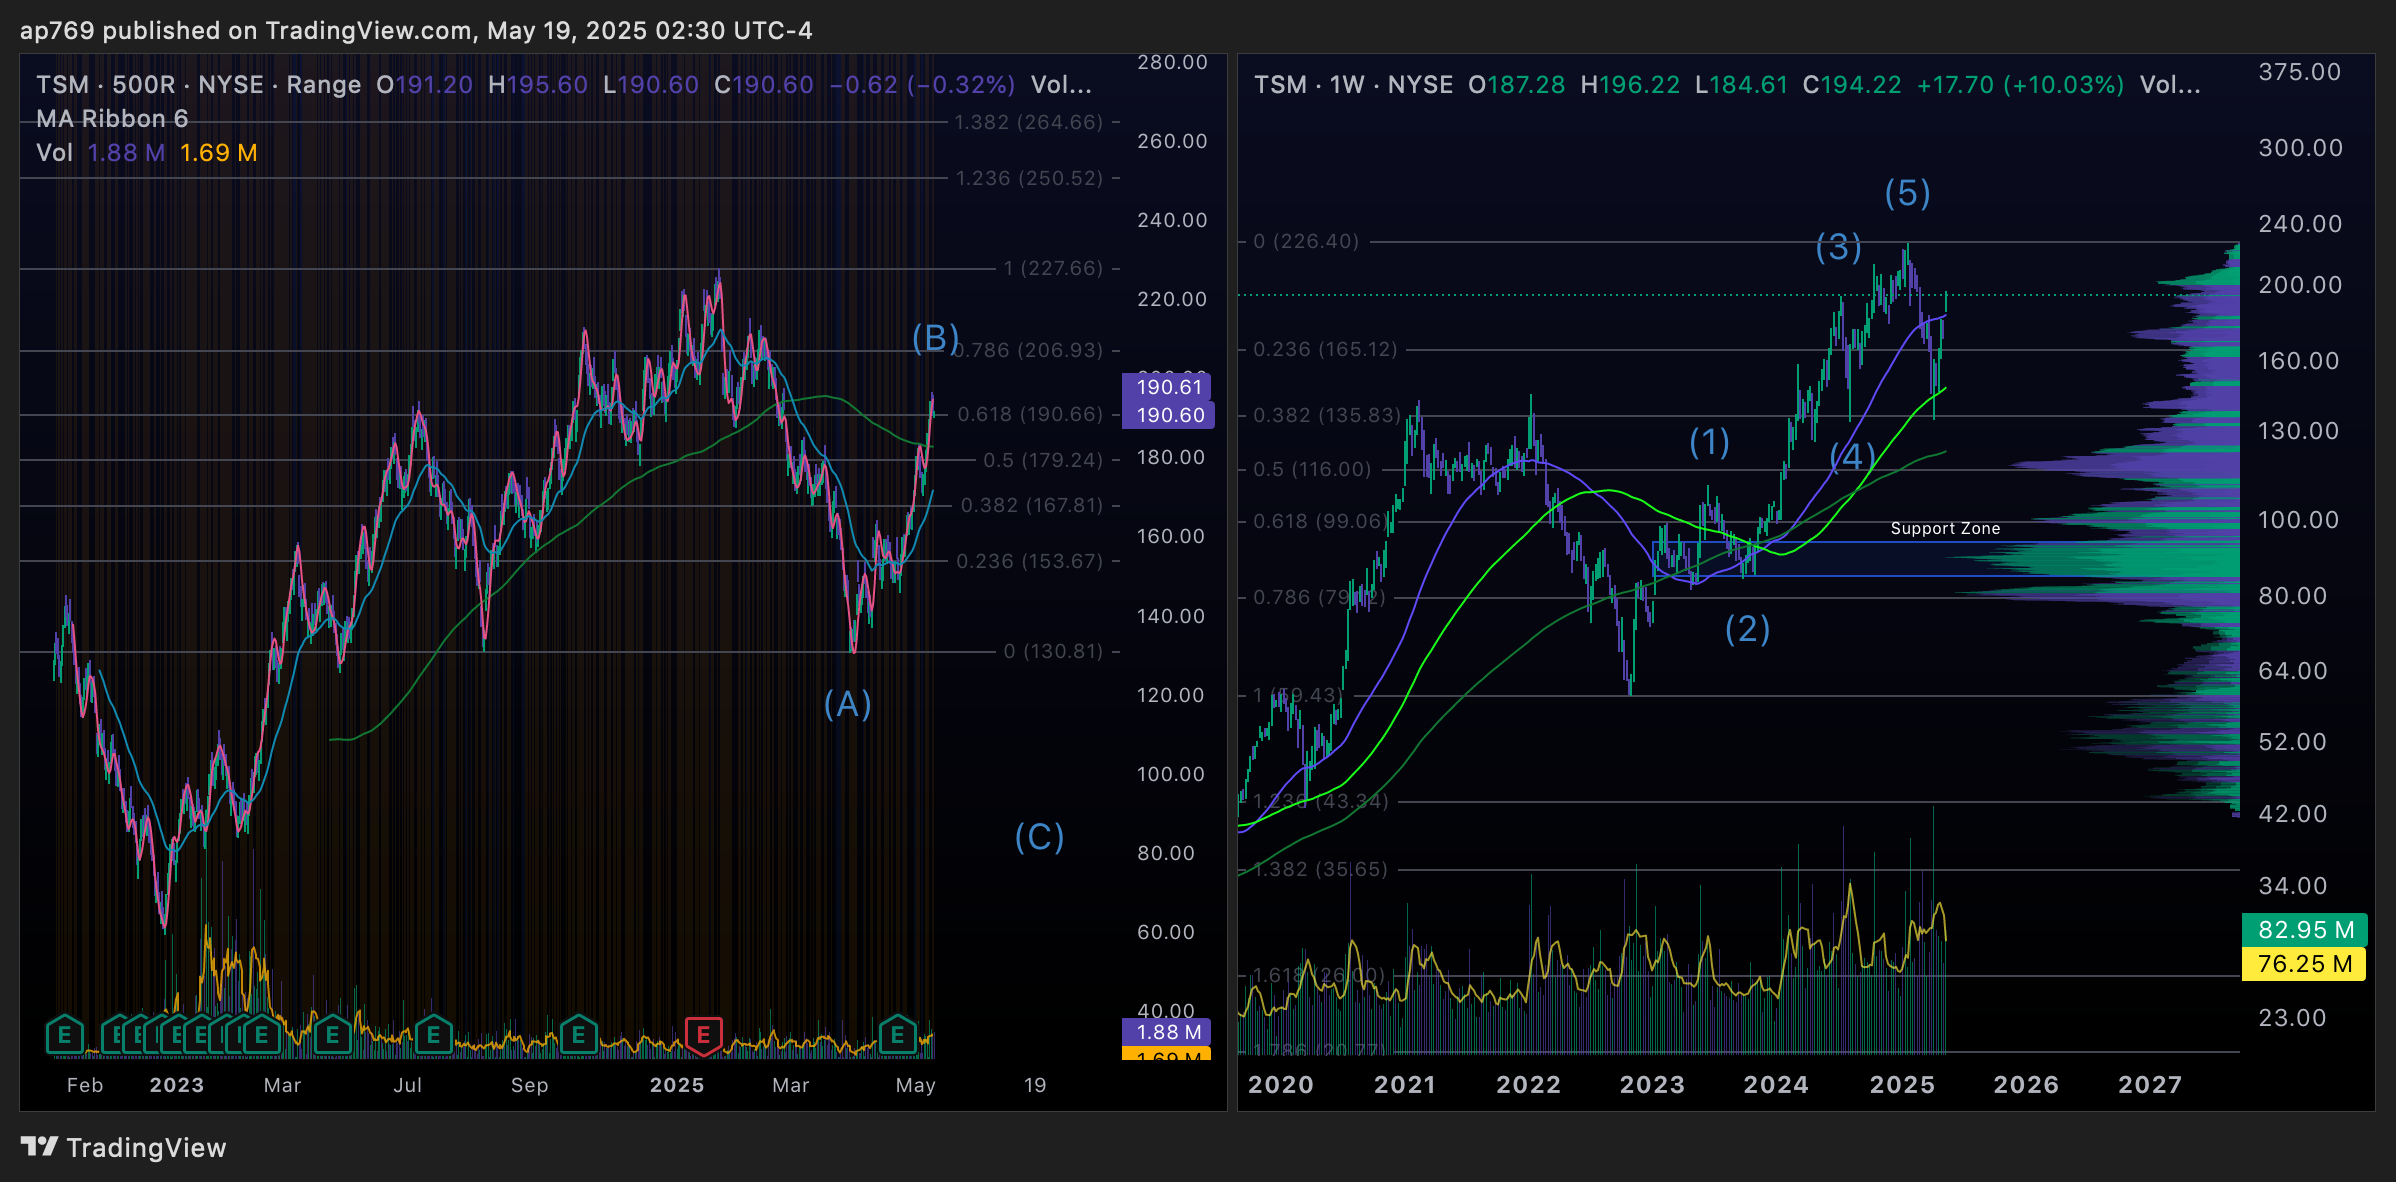2396x1182 pixels.
Task: Select the (3) wave label on weekly chart
Action: pyautogui.click(x=1838, y=246)
